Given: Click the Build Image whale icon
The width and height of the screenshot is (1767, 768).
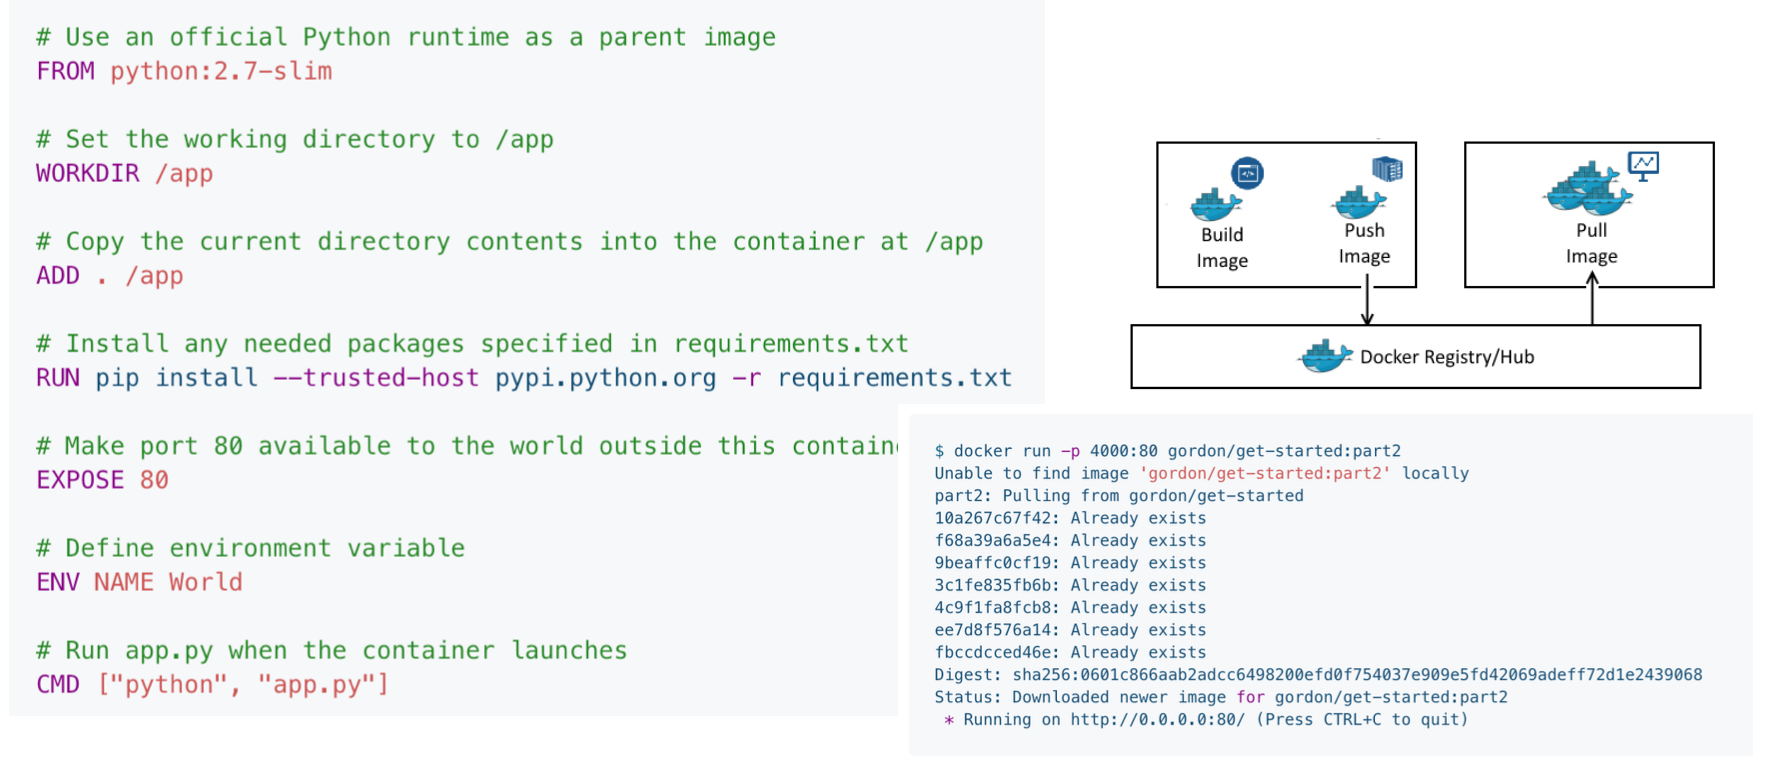Looking at the screenshot, I should click(x=1215, y=205).
